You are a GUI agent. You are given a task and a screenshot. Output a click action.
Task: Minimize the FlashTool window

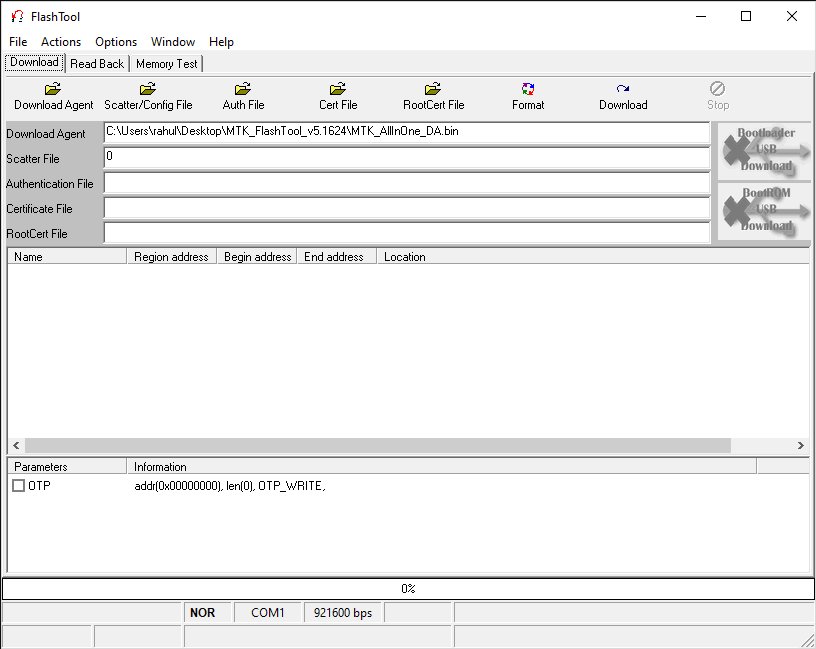(701, 17)
